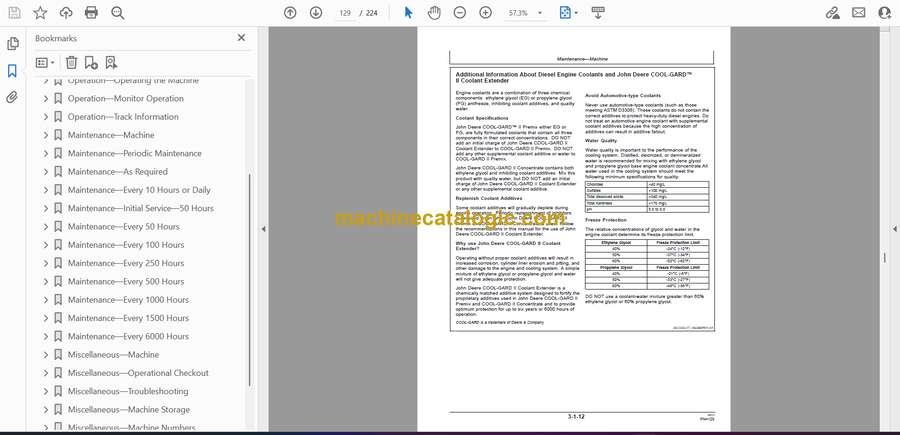Expand Maintenance—Every 10 Hours or Daily
The width and height of the screenshot is (900, 435).
[46, 190]
